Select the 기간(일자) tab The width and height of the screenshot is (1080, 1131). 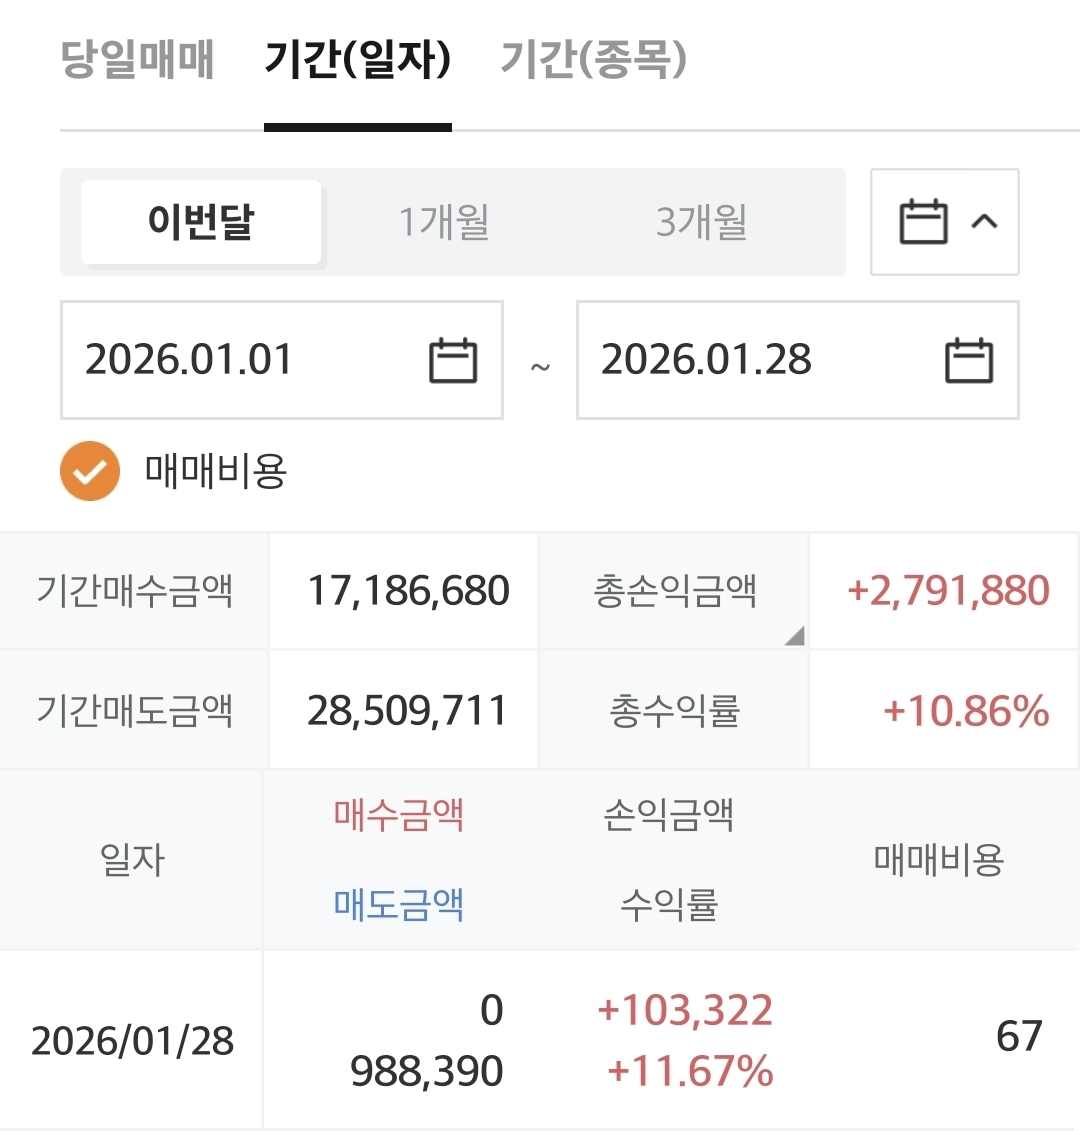(x=357, y=60)
